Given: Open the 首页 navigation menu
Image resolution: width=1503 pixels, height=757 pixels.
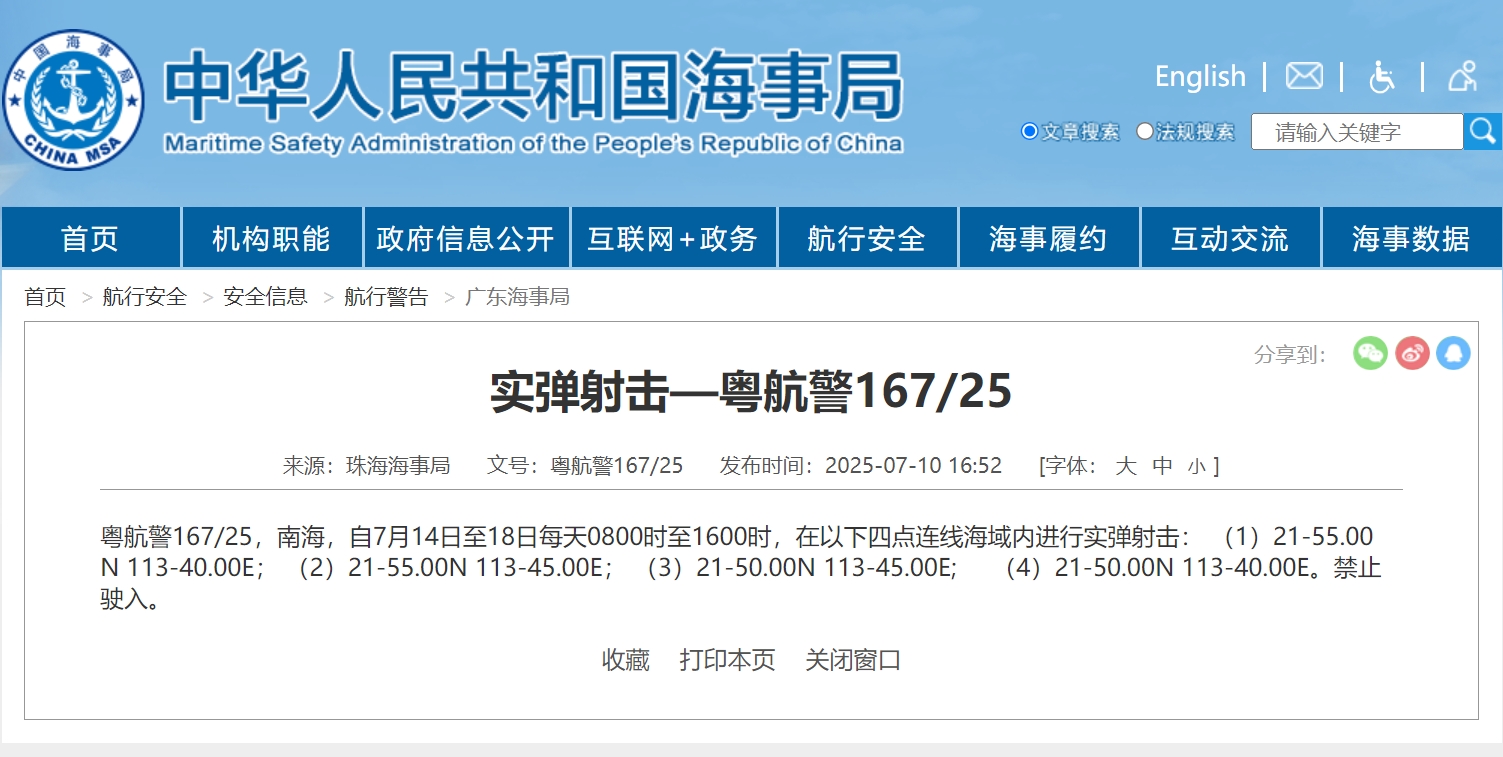Looking at the screenshot, I should coord(90,239).
